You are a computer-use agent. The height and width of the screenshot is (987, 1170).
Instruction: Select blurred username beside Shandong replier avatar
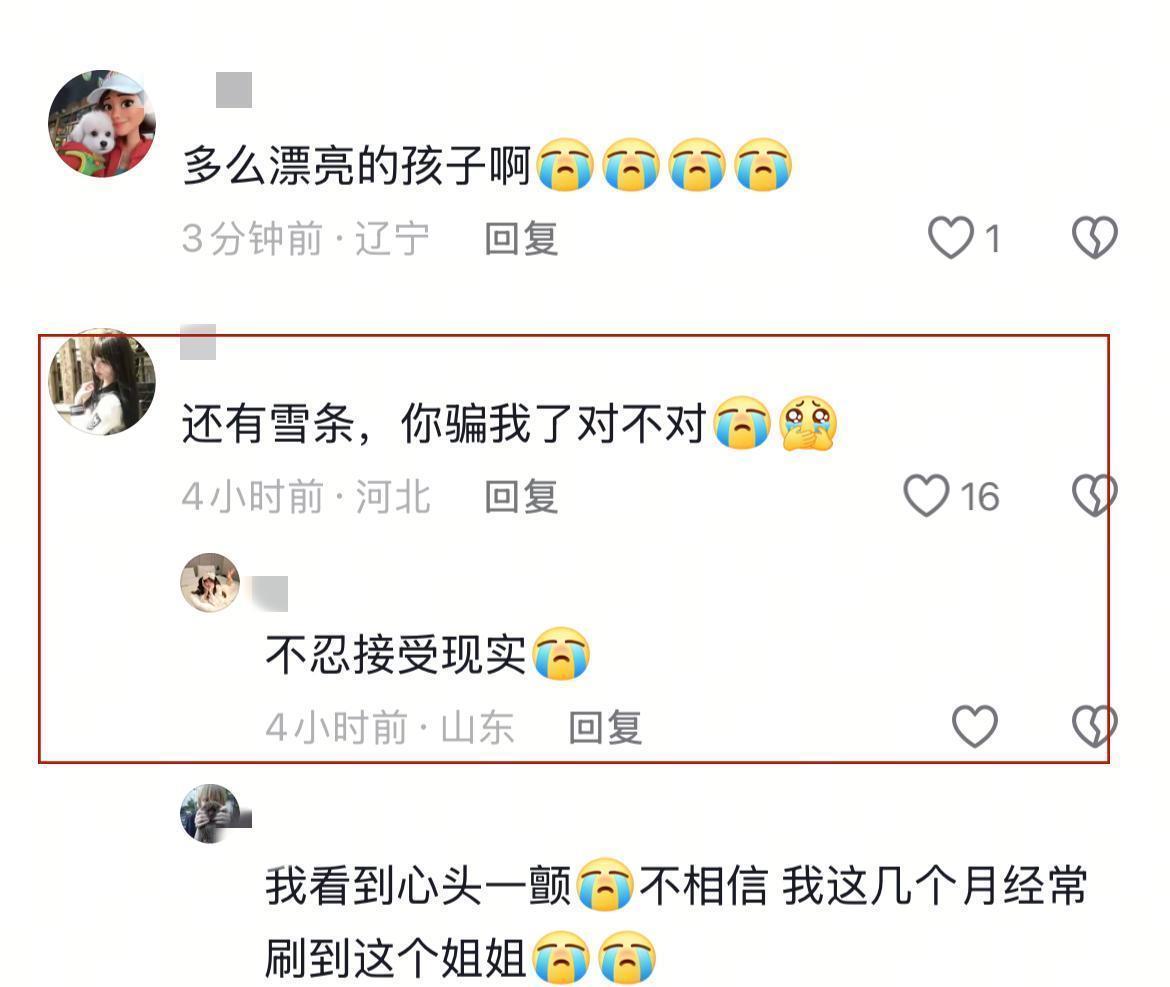click(269, 594)
